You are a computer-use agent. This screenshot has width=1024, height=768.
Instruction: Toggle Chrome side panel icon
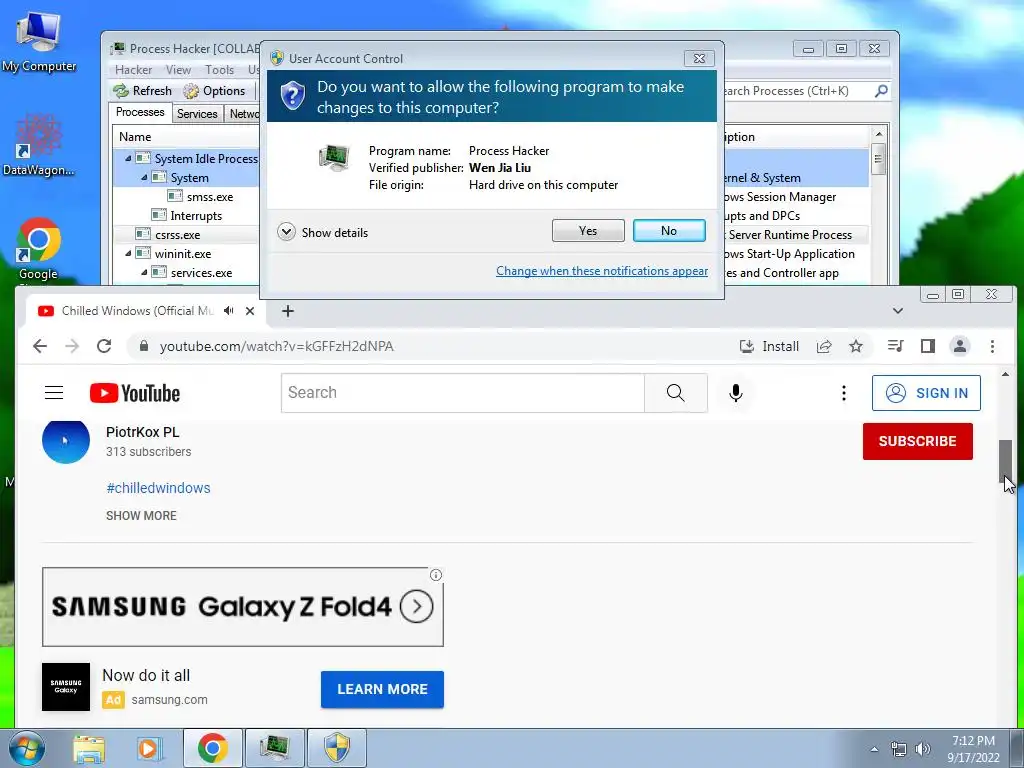pyautogui.click(x=927, y=346)
